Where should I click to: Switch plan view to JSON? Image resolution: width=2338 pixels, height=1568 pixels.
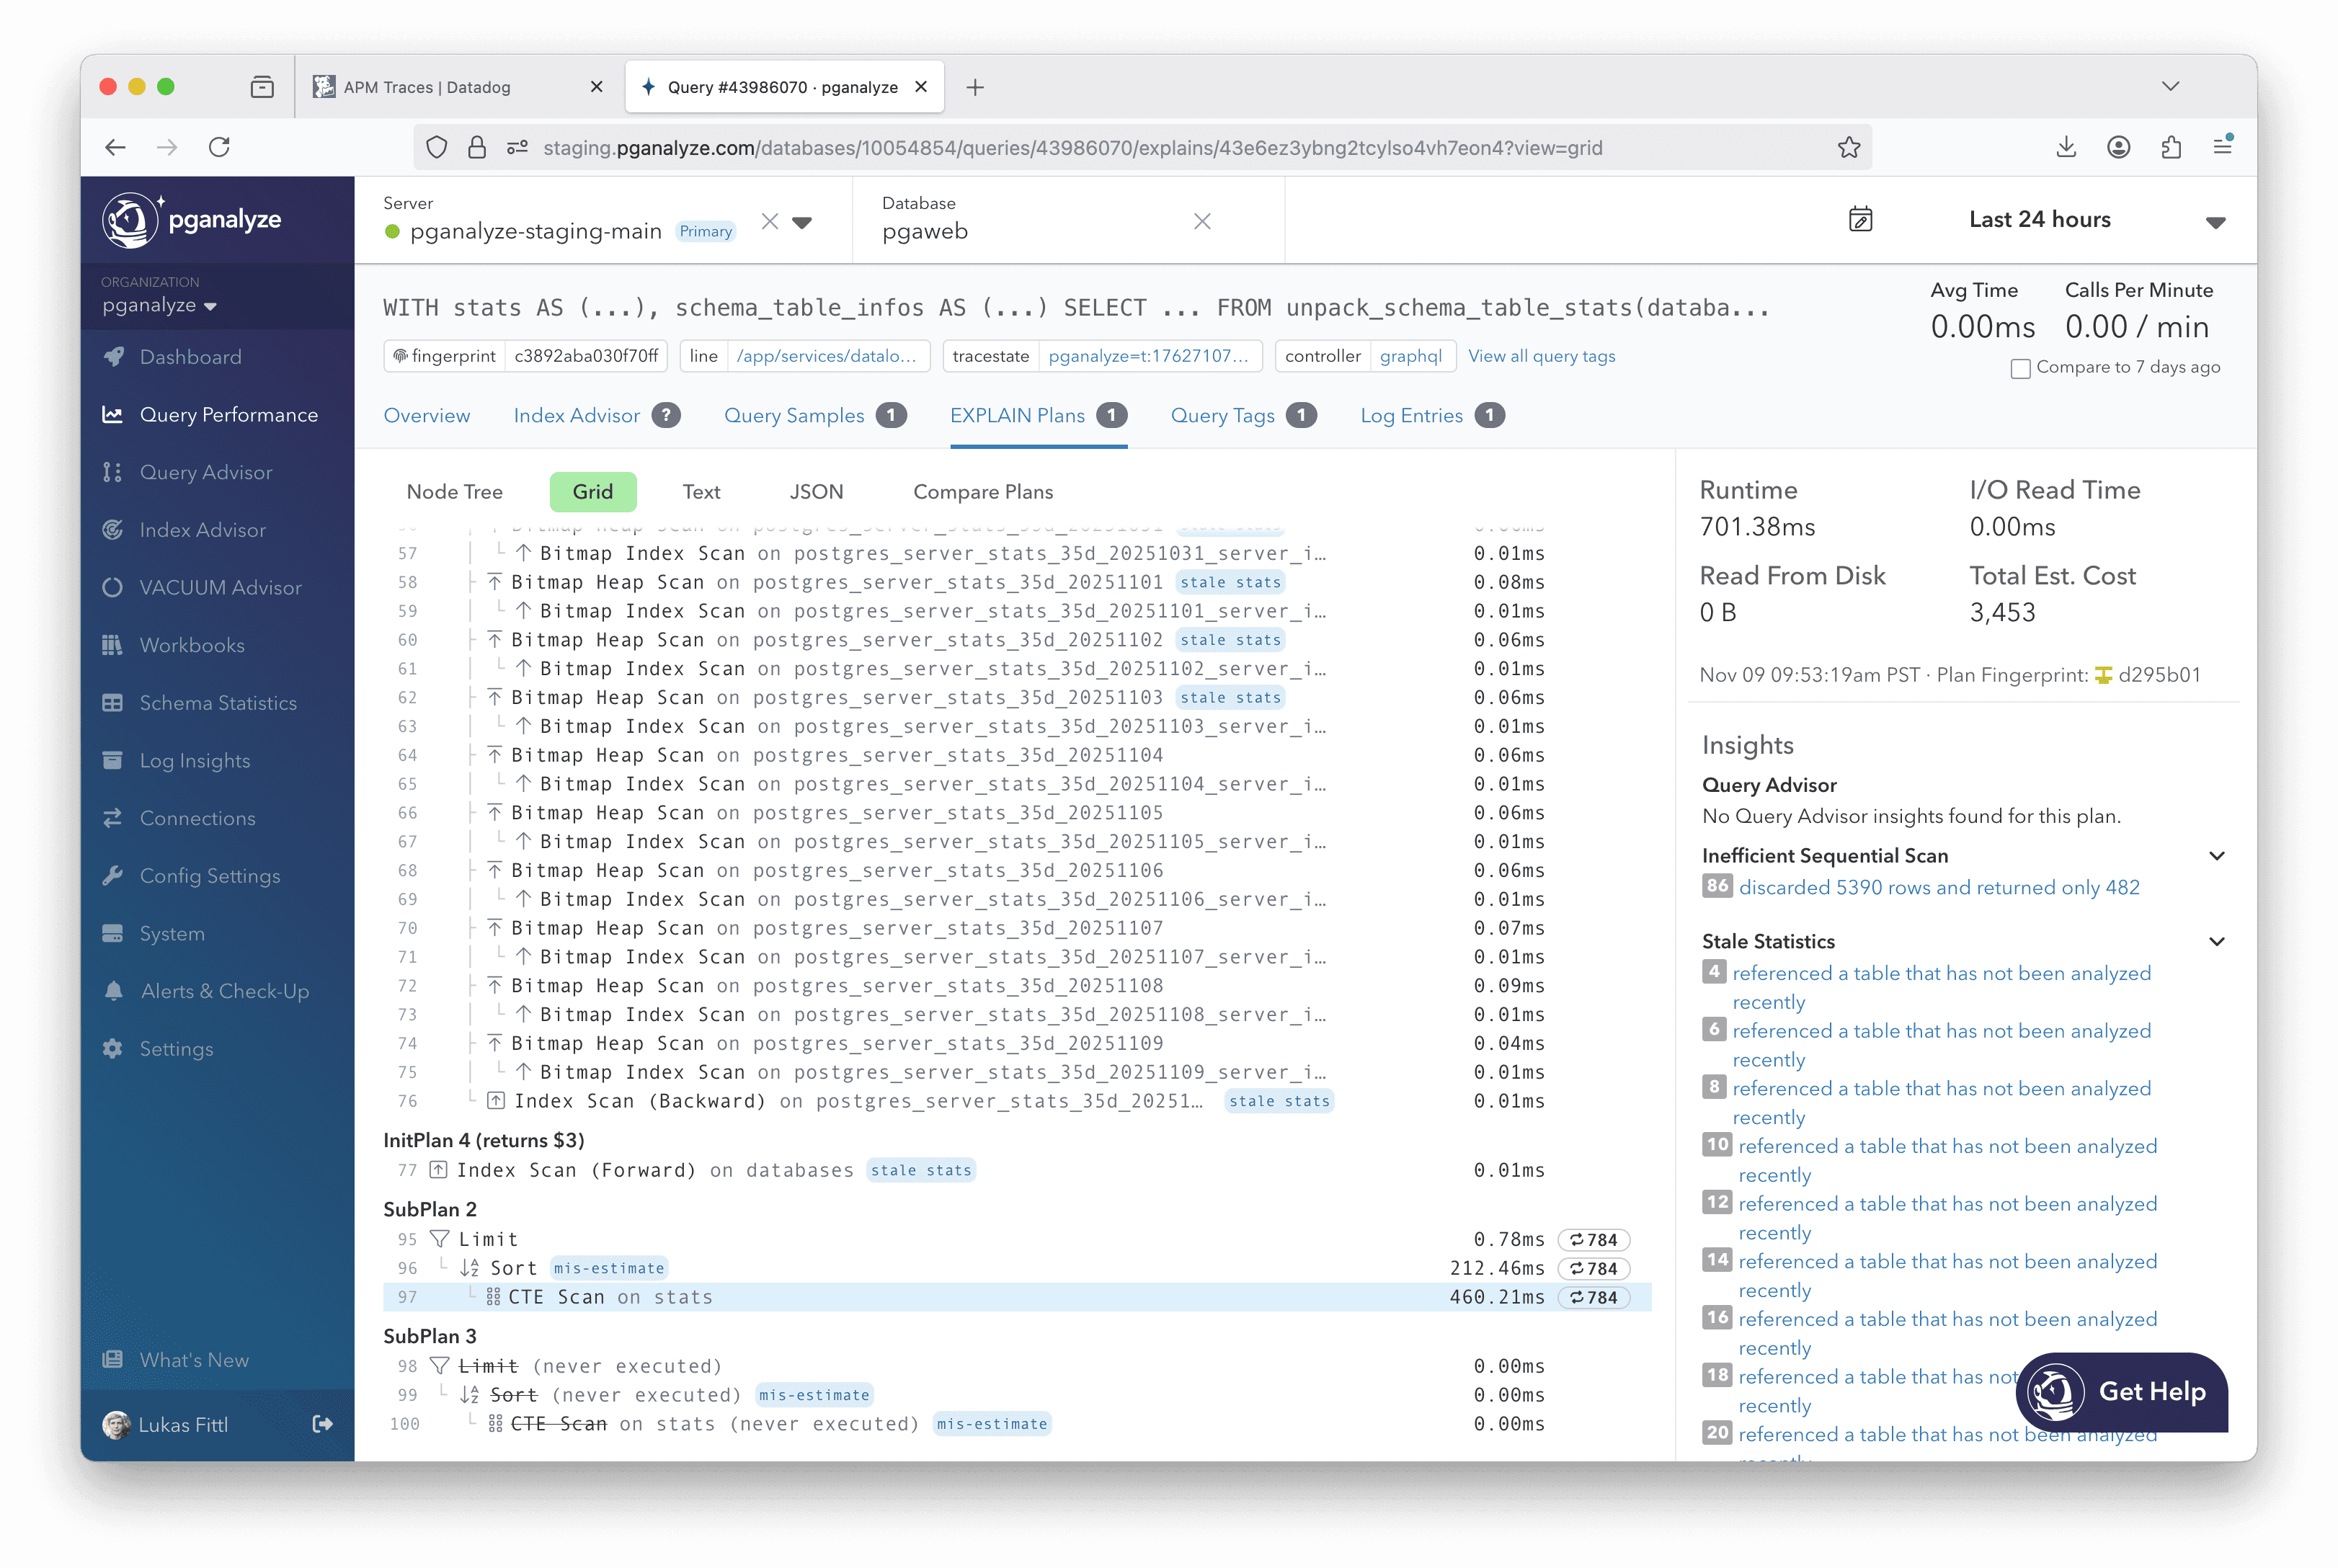[x=816, y=492]
